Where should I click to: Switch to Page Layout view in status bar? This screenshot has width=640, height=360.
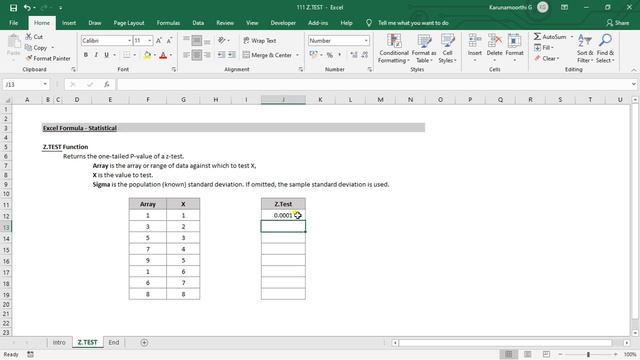(527, 354)
